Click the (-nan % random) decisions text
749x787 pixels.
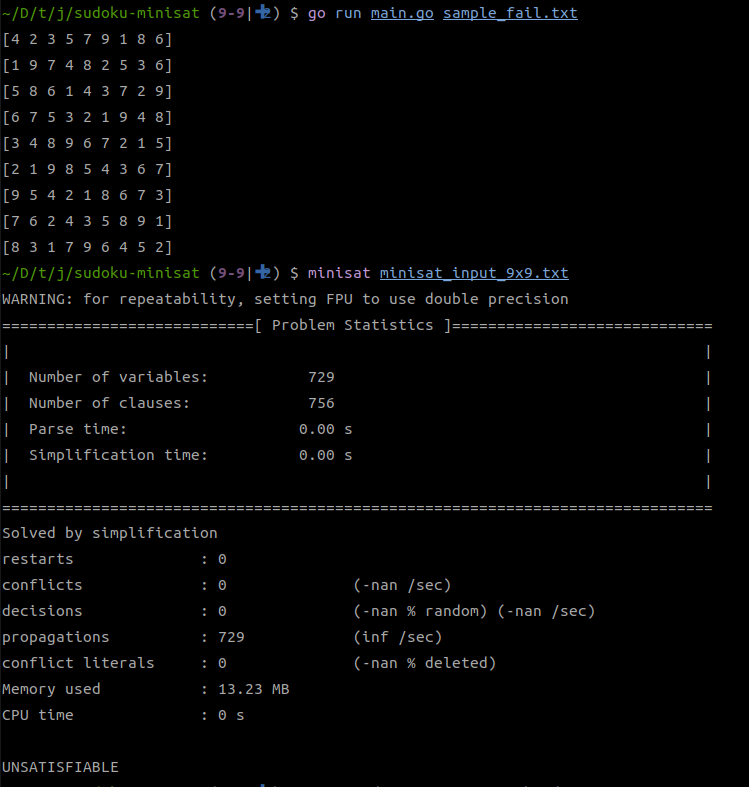click(x=420, y=611)
